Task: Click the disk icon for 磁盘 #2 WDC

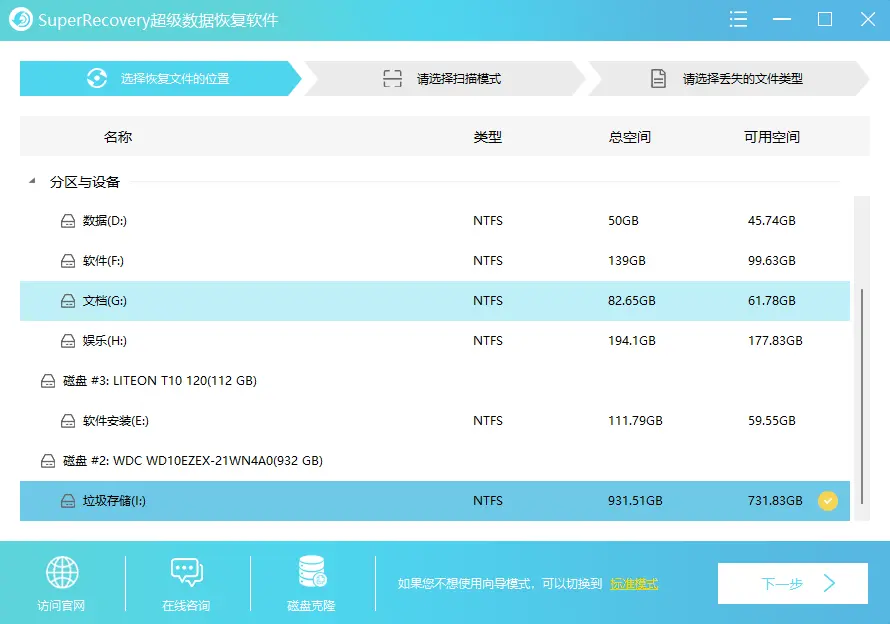Action: [x=48, y=461]
